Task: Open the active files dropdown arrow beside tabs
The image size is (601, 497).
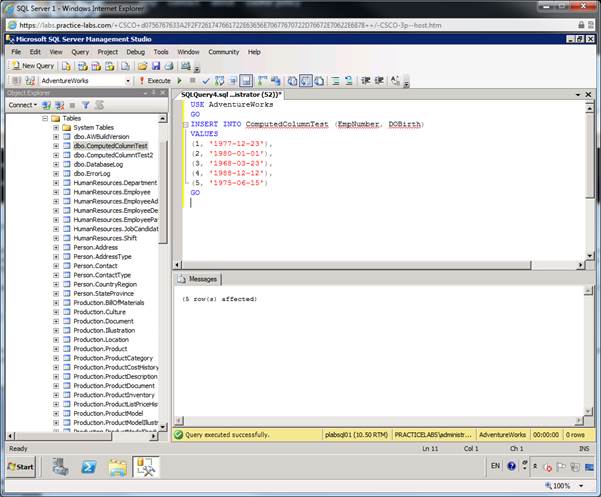Action: click(x=578, y=95)
